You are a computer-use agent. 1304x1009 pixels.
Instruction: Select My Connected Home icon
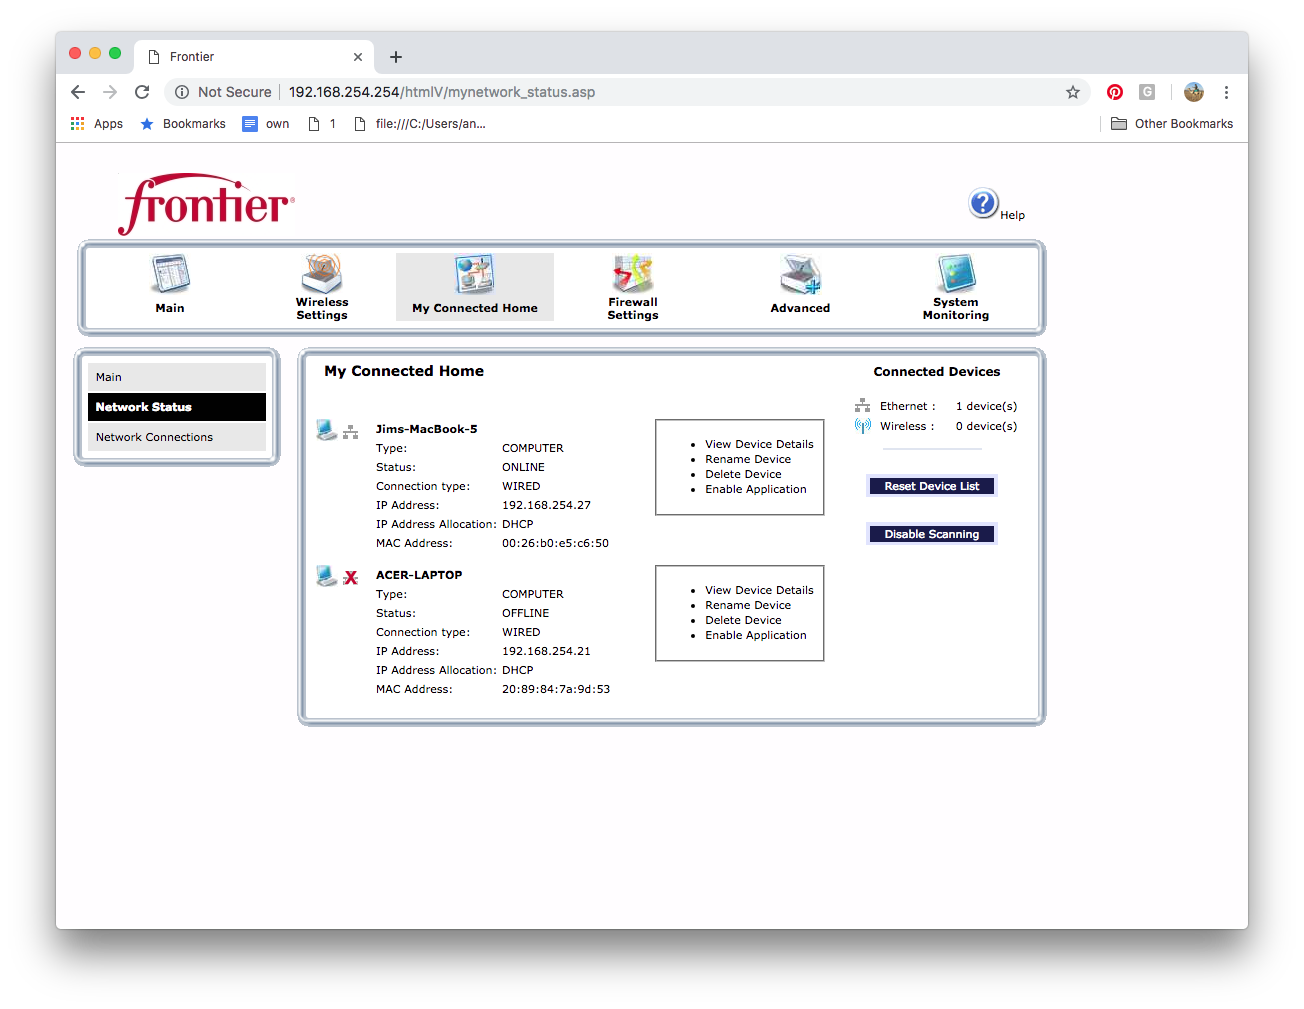tap(474, 274)
